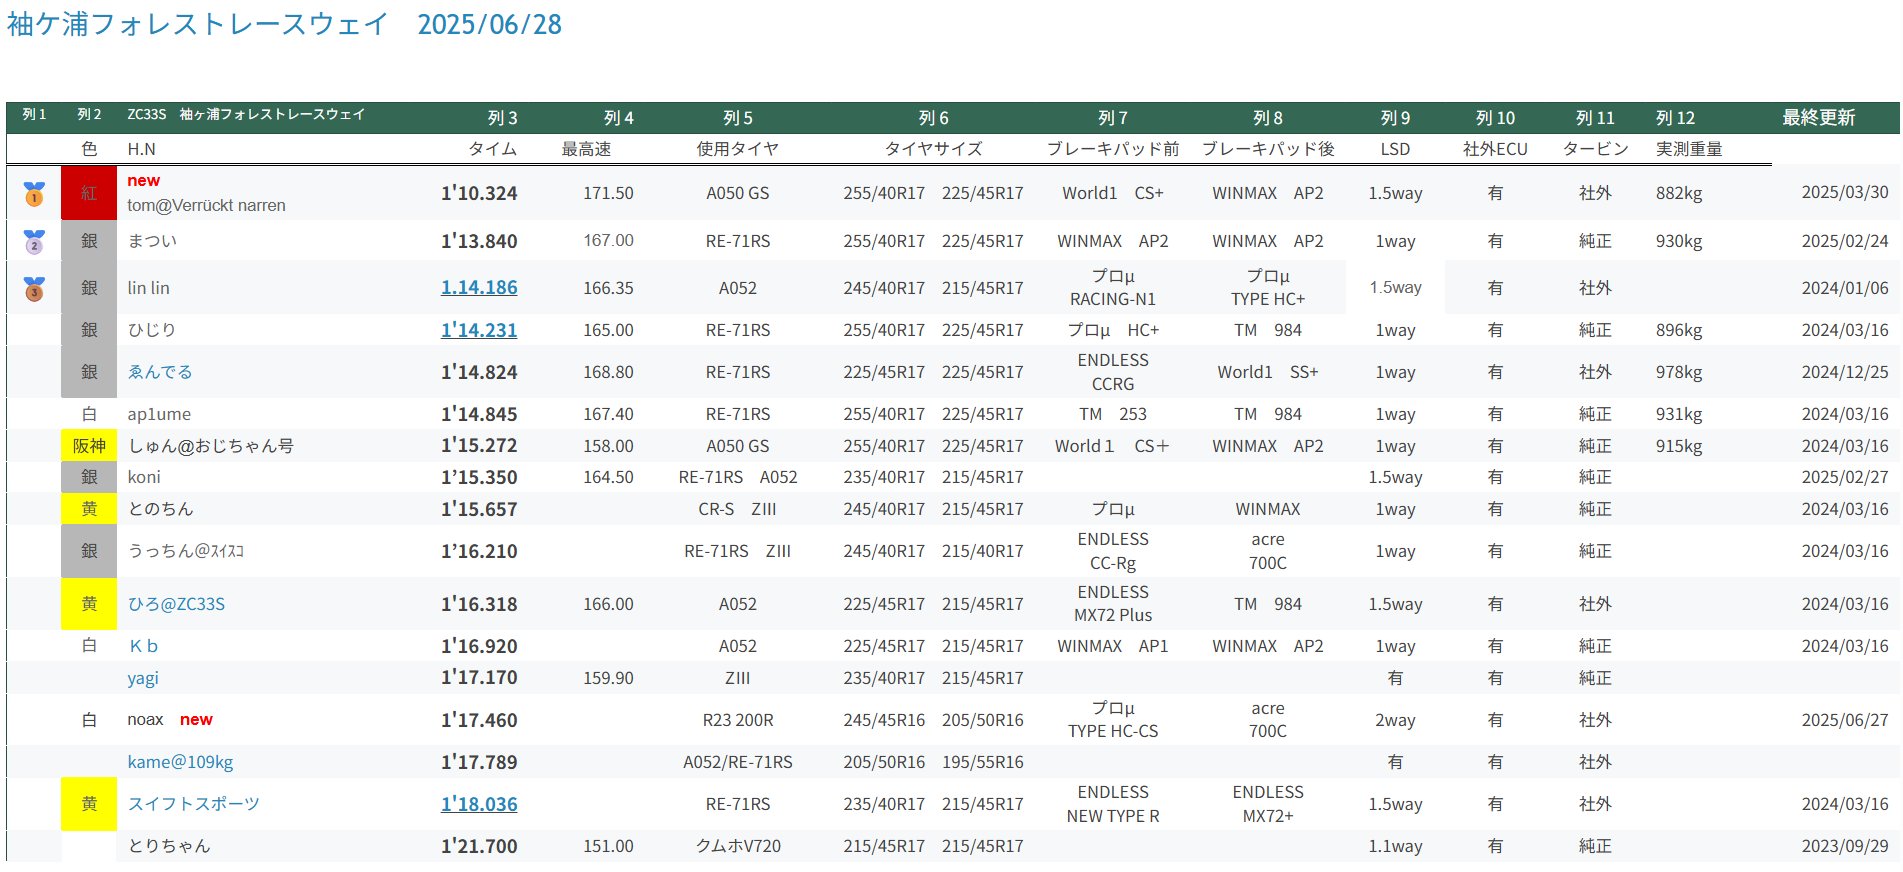The image size is (1903, 872).
Task: Click the H.N subheader
Action: click(x=141, y=149)
